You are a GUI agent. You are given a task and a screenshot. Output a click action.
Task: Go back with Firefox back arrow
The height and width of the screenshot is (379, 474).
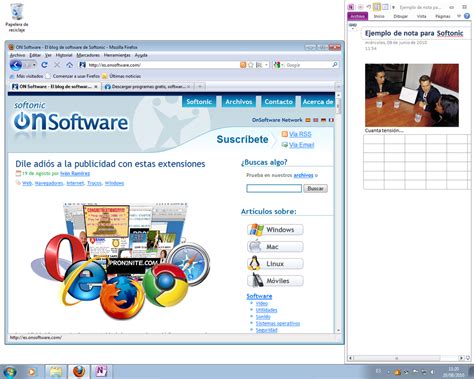click(x=16, y=65)
